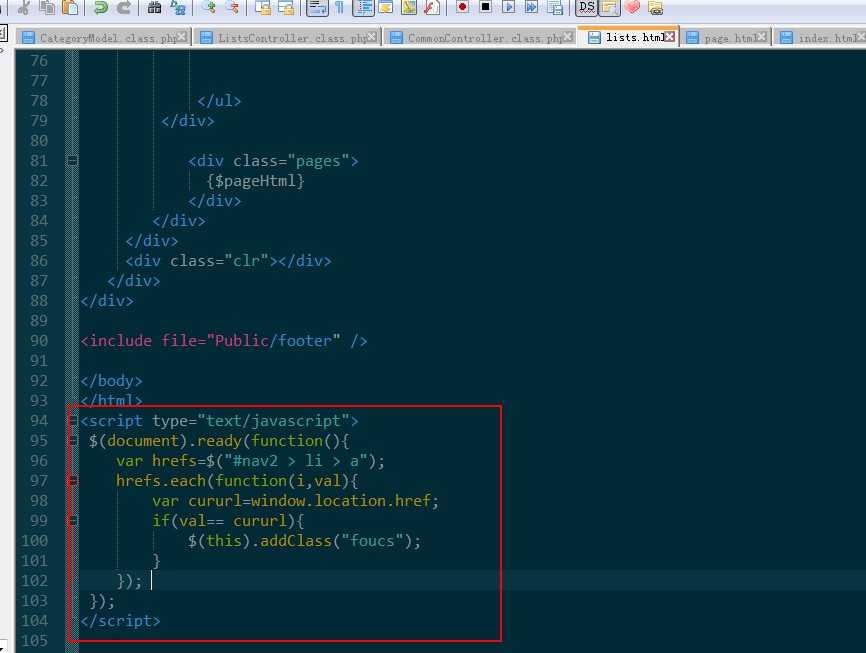The image size is (866, 653).
Task: Switch to the index.html tab
Action: 820,38
